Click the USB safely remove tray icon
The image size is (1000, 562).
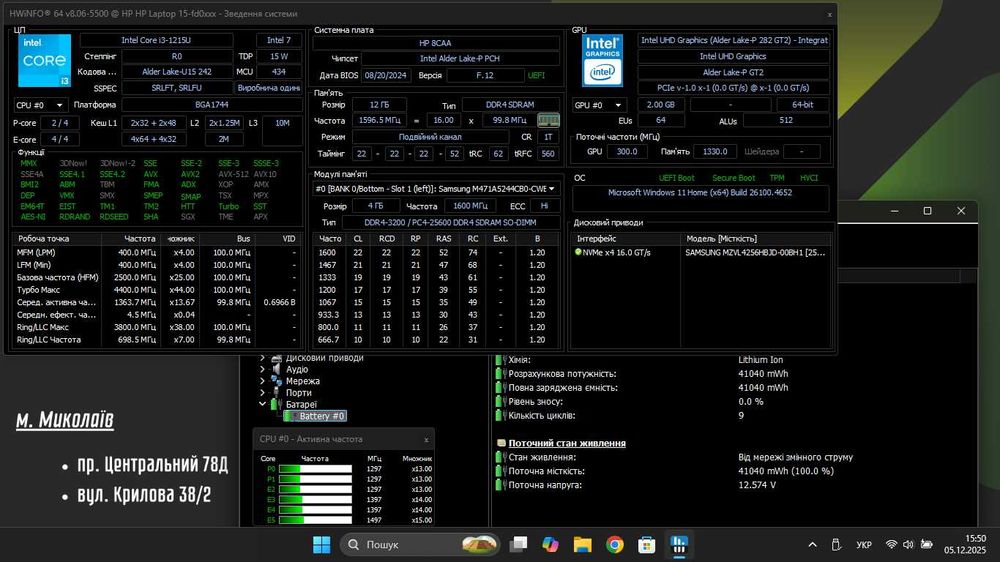tap(836, 545)
